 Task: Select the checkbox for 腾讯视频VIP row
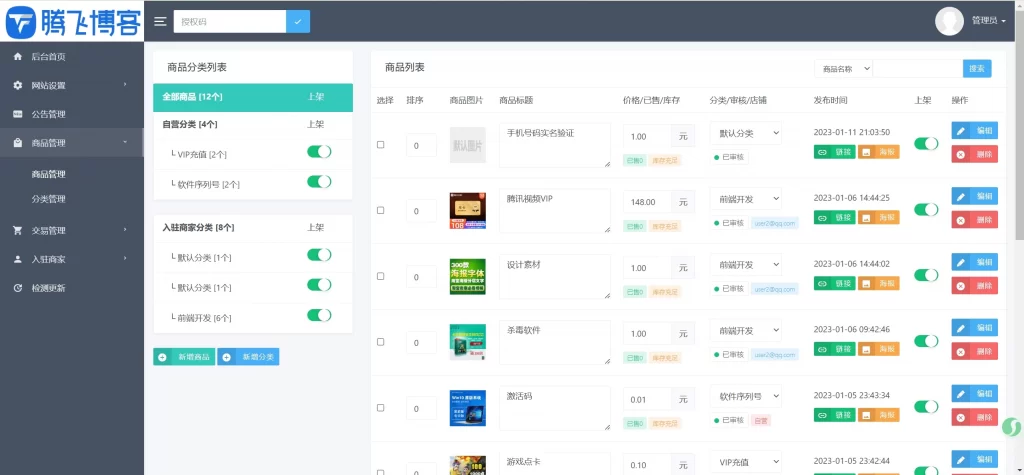click(x=380, y=210)
